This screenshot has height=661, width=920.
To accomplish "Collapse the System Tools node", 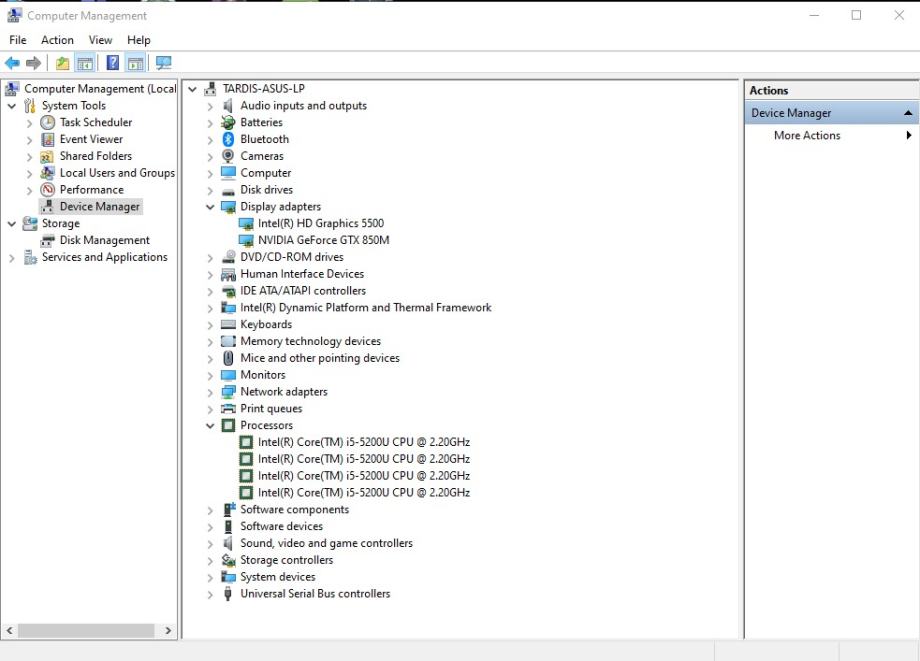I will pos(11,106).
